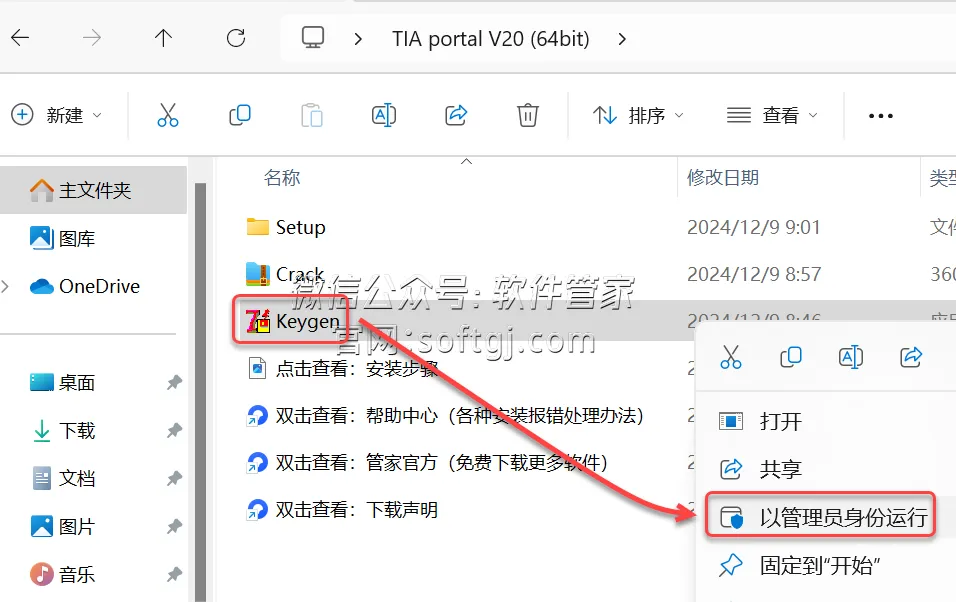
Task: Select the TIA portal V20 (64bit) breadcrumb
Action: coord(491,39)
